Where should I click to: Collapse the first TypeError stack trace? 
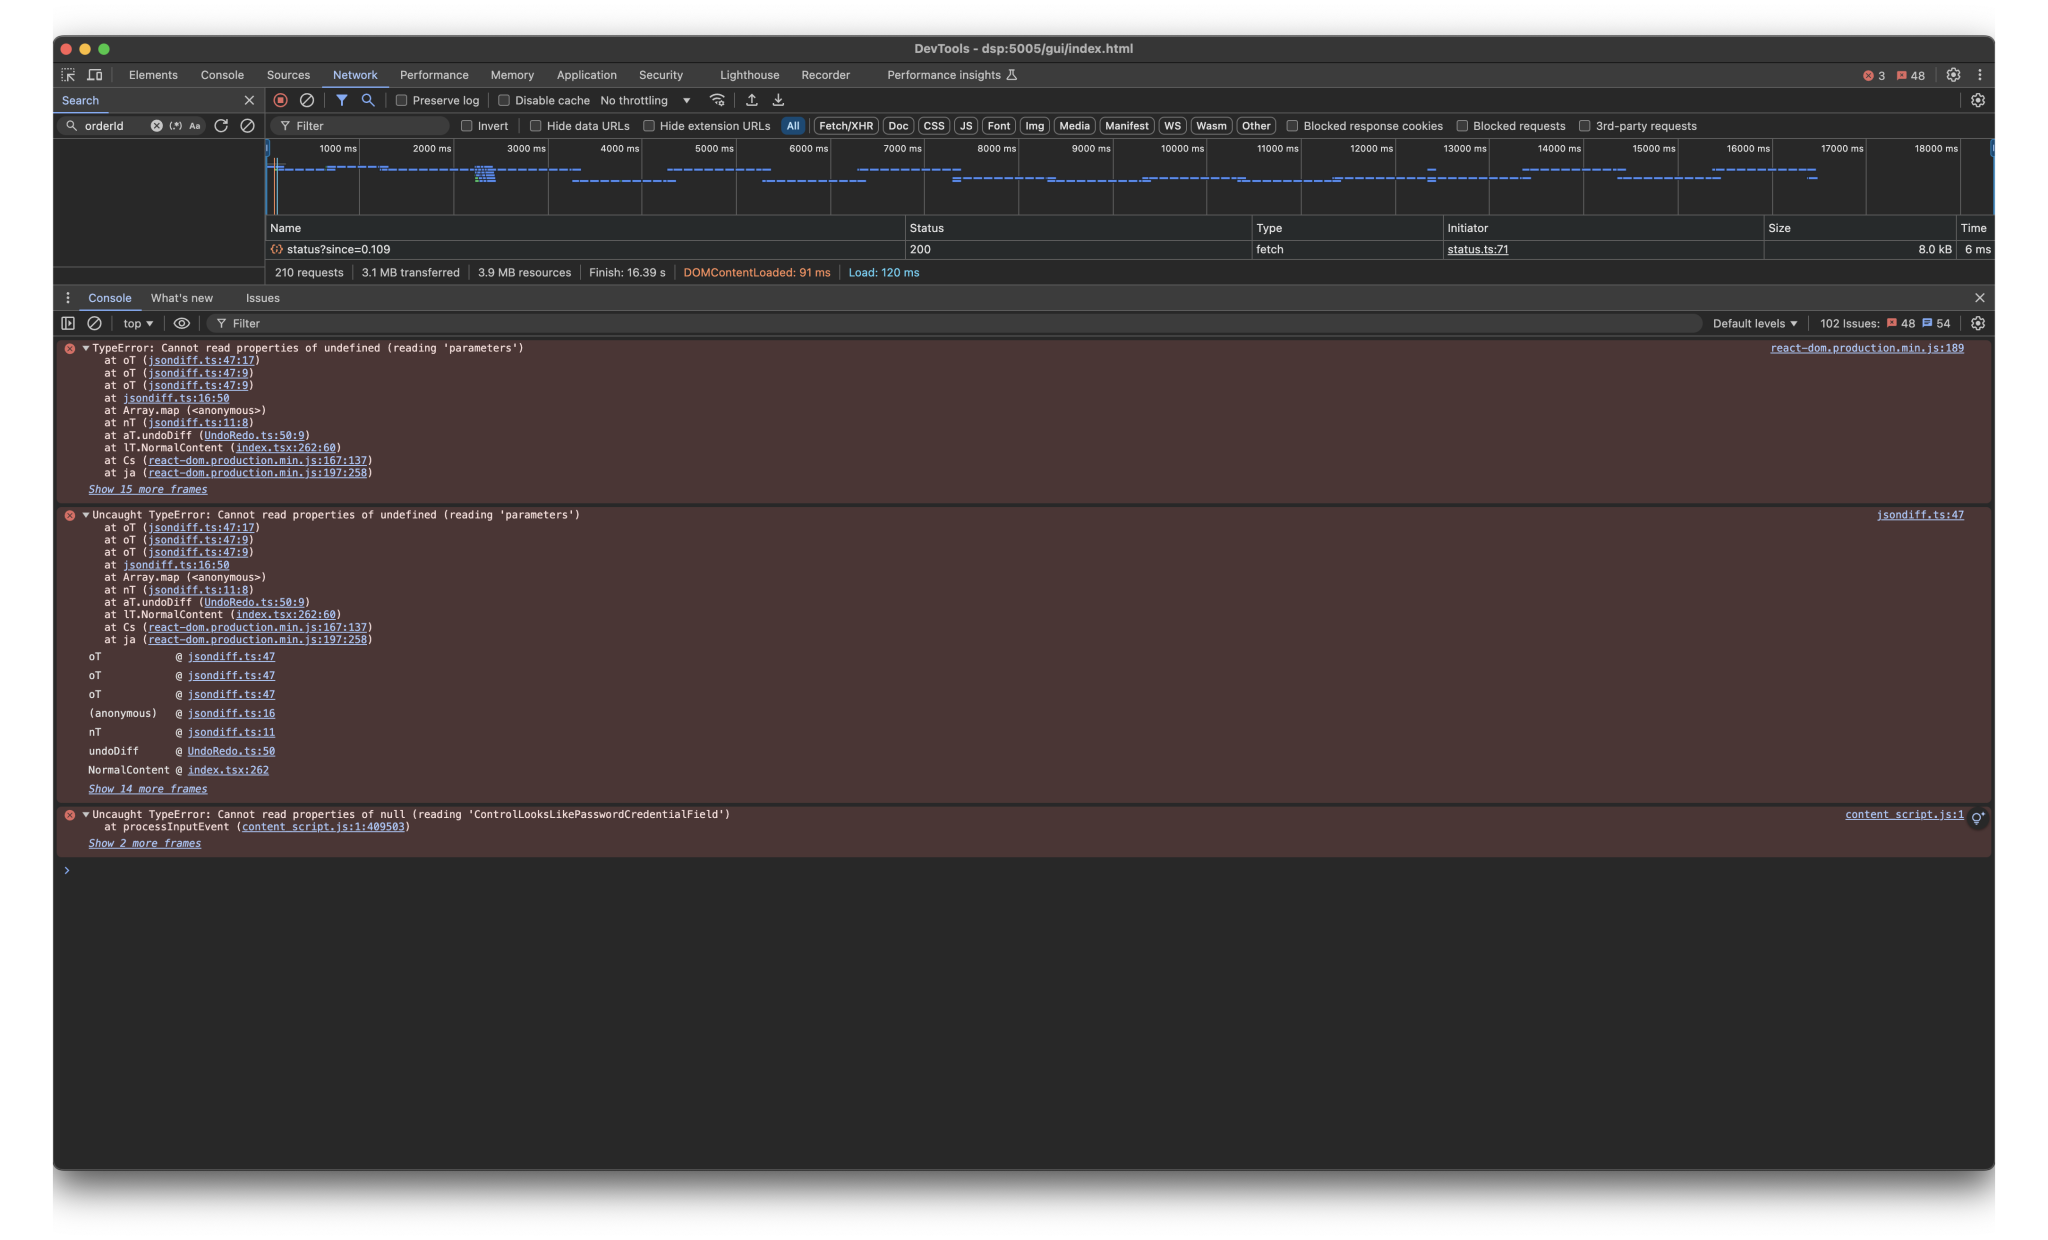coord(86,348)
